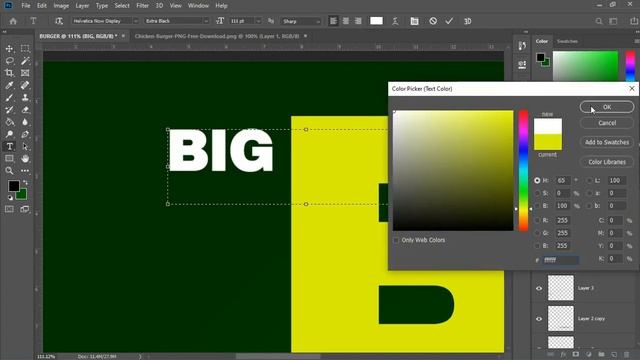The image size is (640, 360).
Task: Cancel current text edits
Action: click(x=433, y=21)
